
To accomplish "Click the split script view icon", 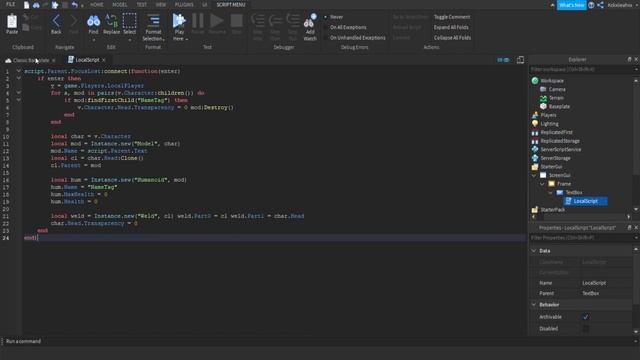I will click(520, 60).
